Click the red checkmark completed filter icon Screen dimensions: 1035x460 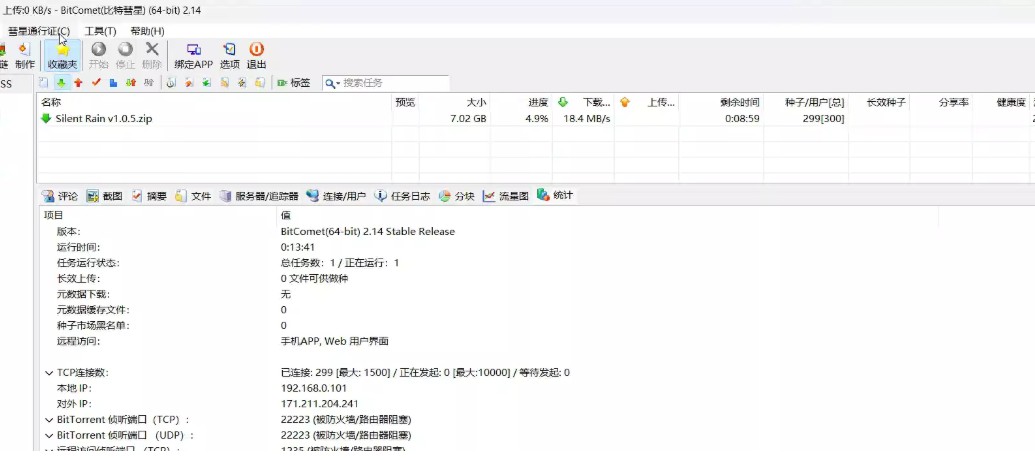click(96, 83)
